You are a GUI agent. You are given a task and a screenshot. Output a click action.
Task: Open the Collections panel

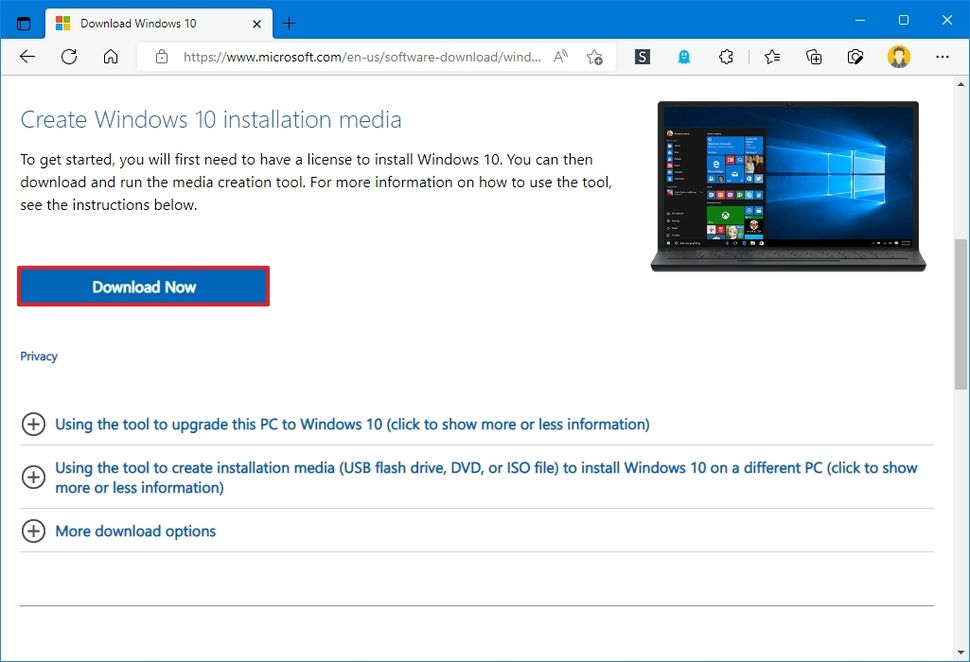pos(814,57)
